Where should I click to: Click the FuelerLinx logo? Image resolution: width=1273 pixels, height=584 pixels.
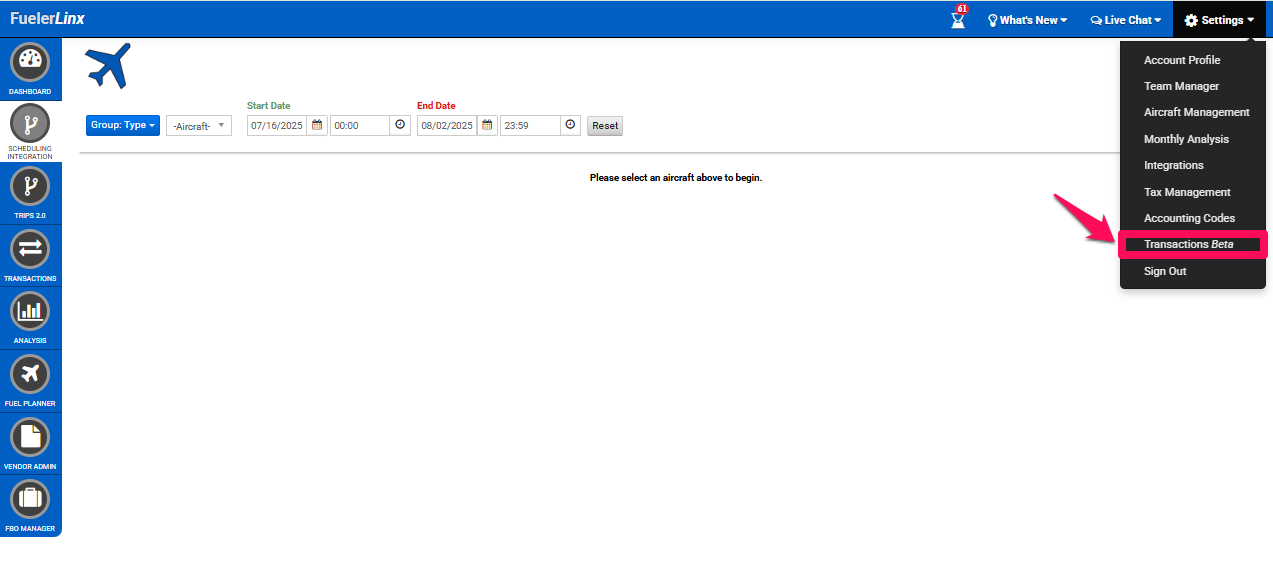[49, 19]
